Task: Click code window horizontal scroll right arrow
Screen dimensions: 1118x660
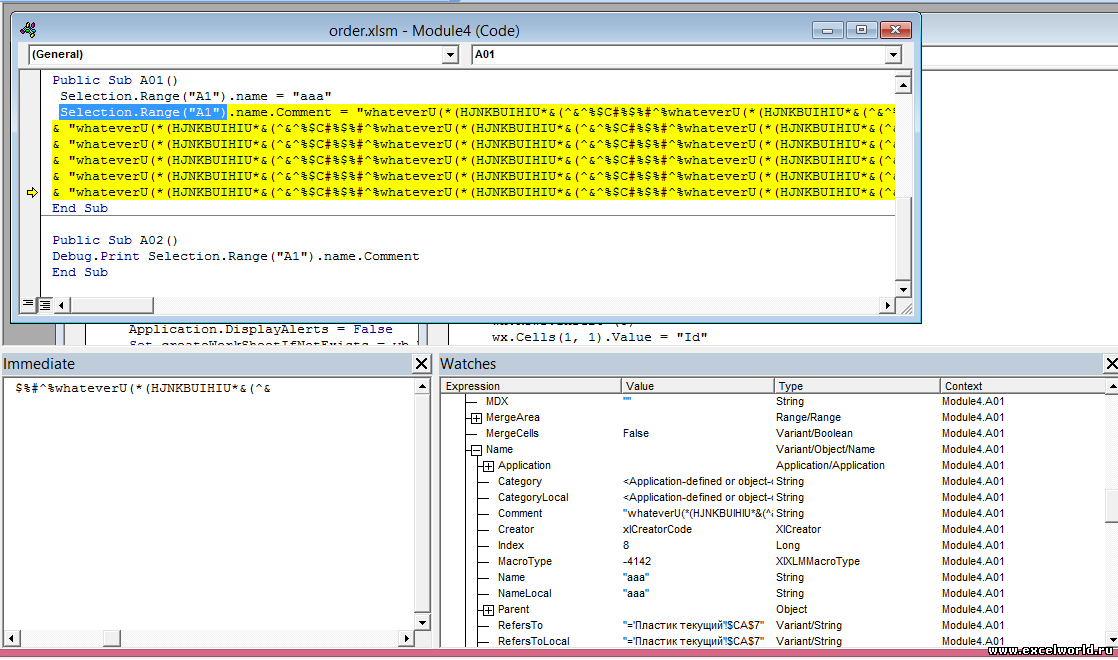Action: (887, 305)
